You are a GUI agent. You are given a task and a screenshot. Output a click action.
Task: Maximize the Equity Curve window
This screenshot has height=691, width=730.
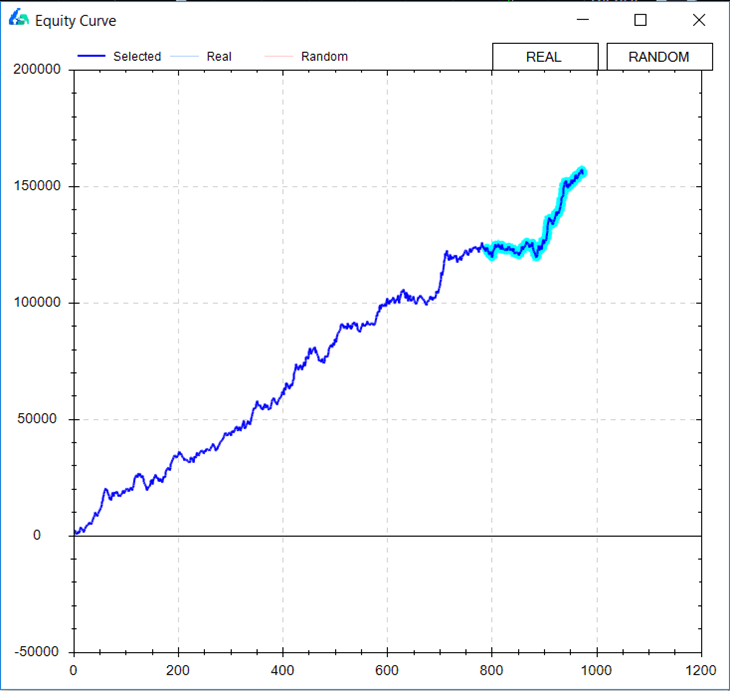coord(641,20)
